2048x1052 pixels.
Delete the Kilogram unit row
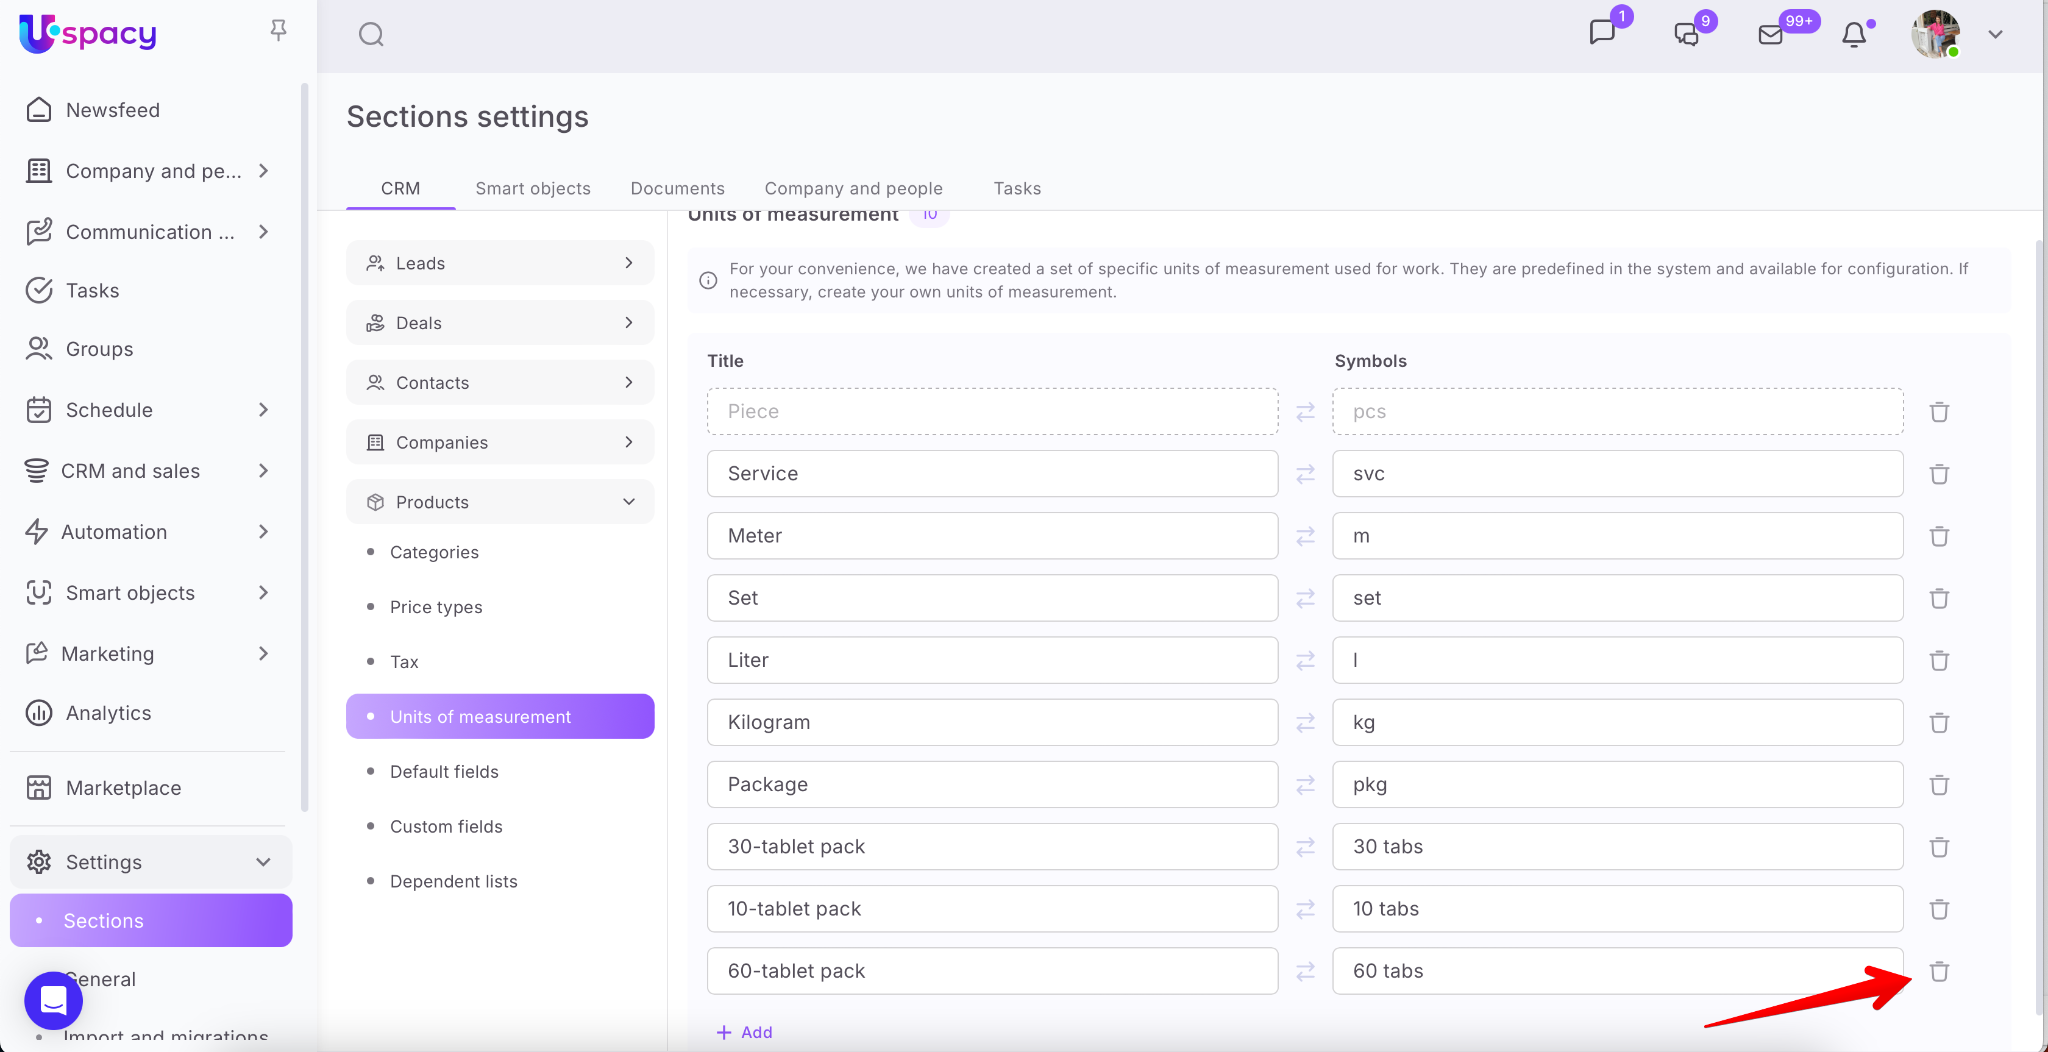[x=1939, y=723]
